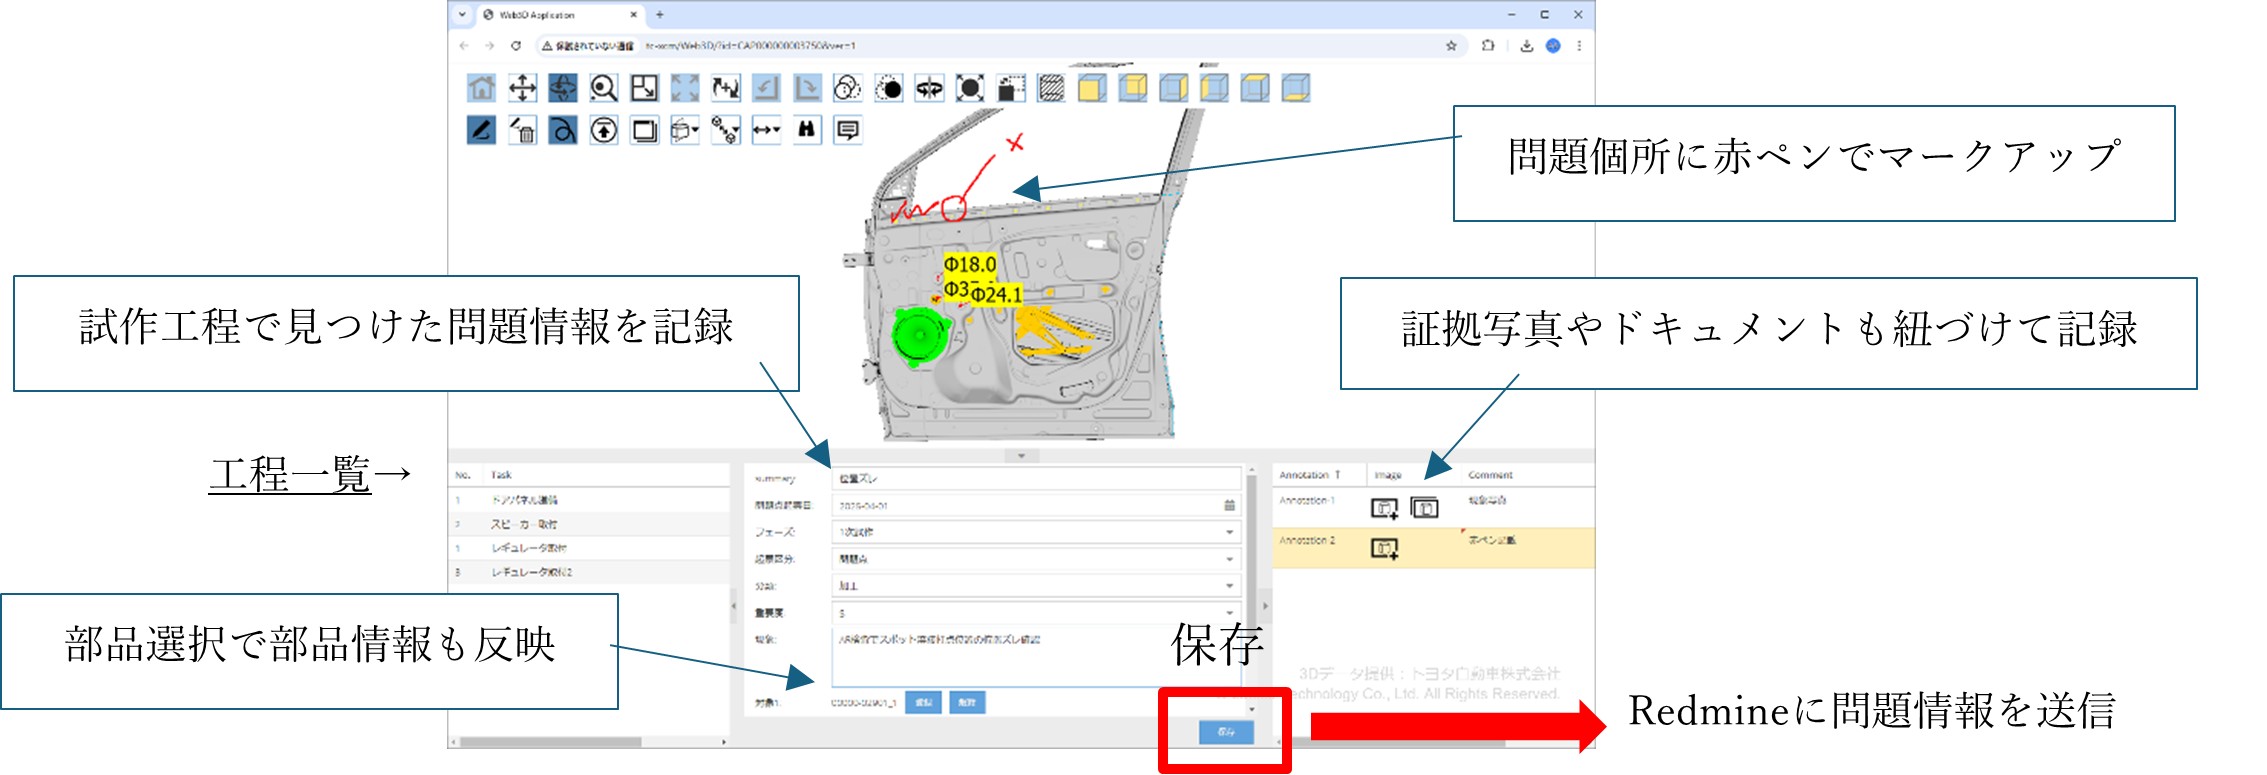2267x775 pixels.
Task: Toggle the hatched section display icon
Action: tap(1051, 89)
